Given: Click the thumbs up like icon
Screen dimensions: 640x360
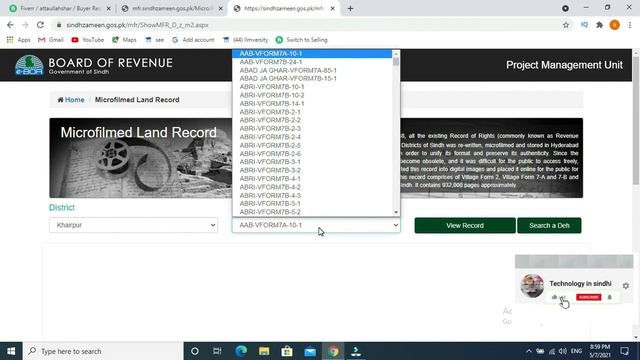Looking at the screenshot, I should 554,297.
